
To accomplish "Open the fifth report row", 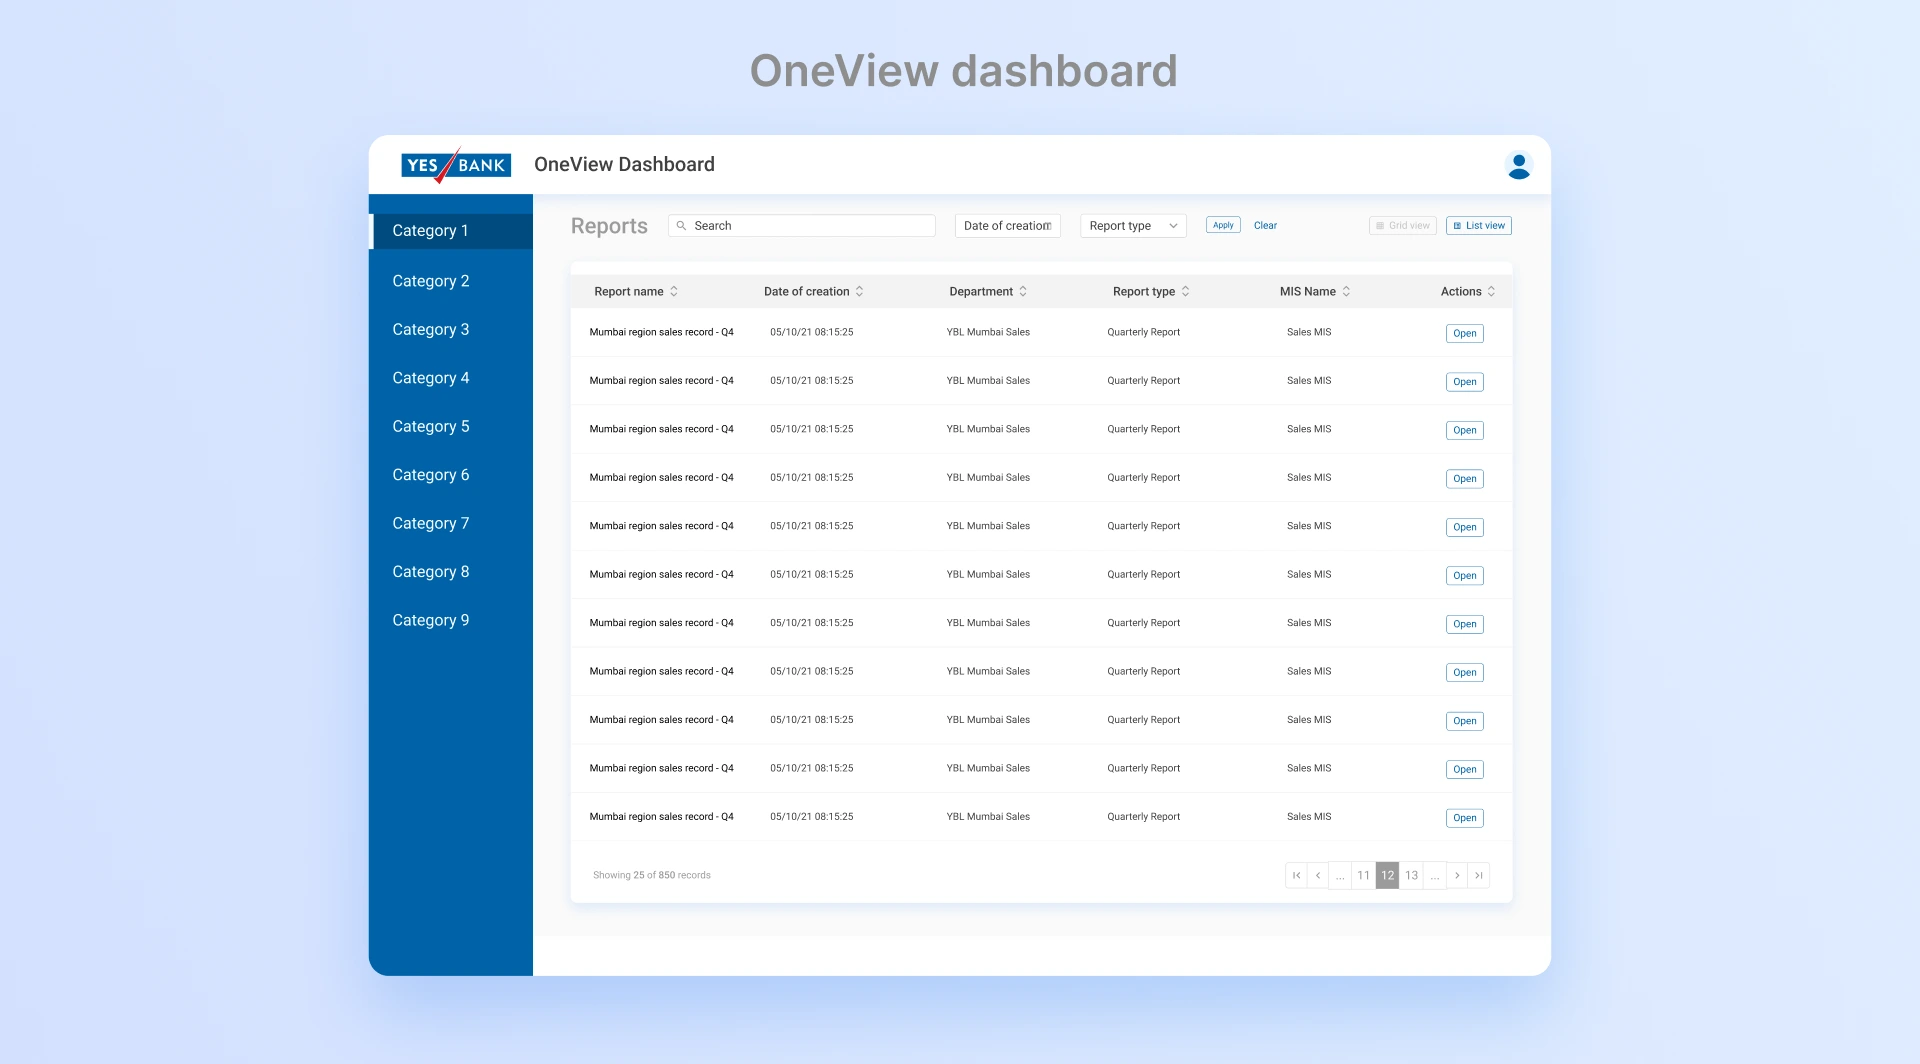I will (1465, 528).
